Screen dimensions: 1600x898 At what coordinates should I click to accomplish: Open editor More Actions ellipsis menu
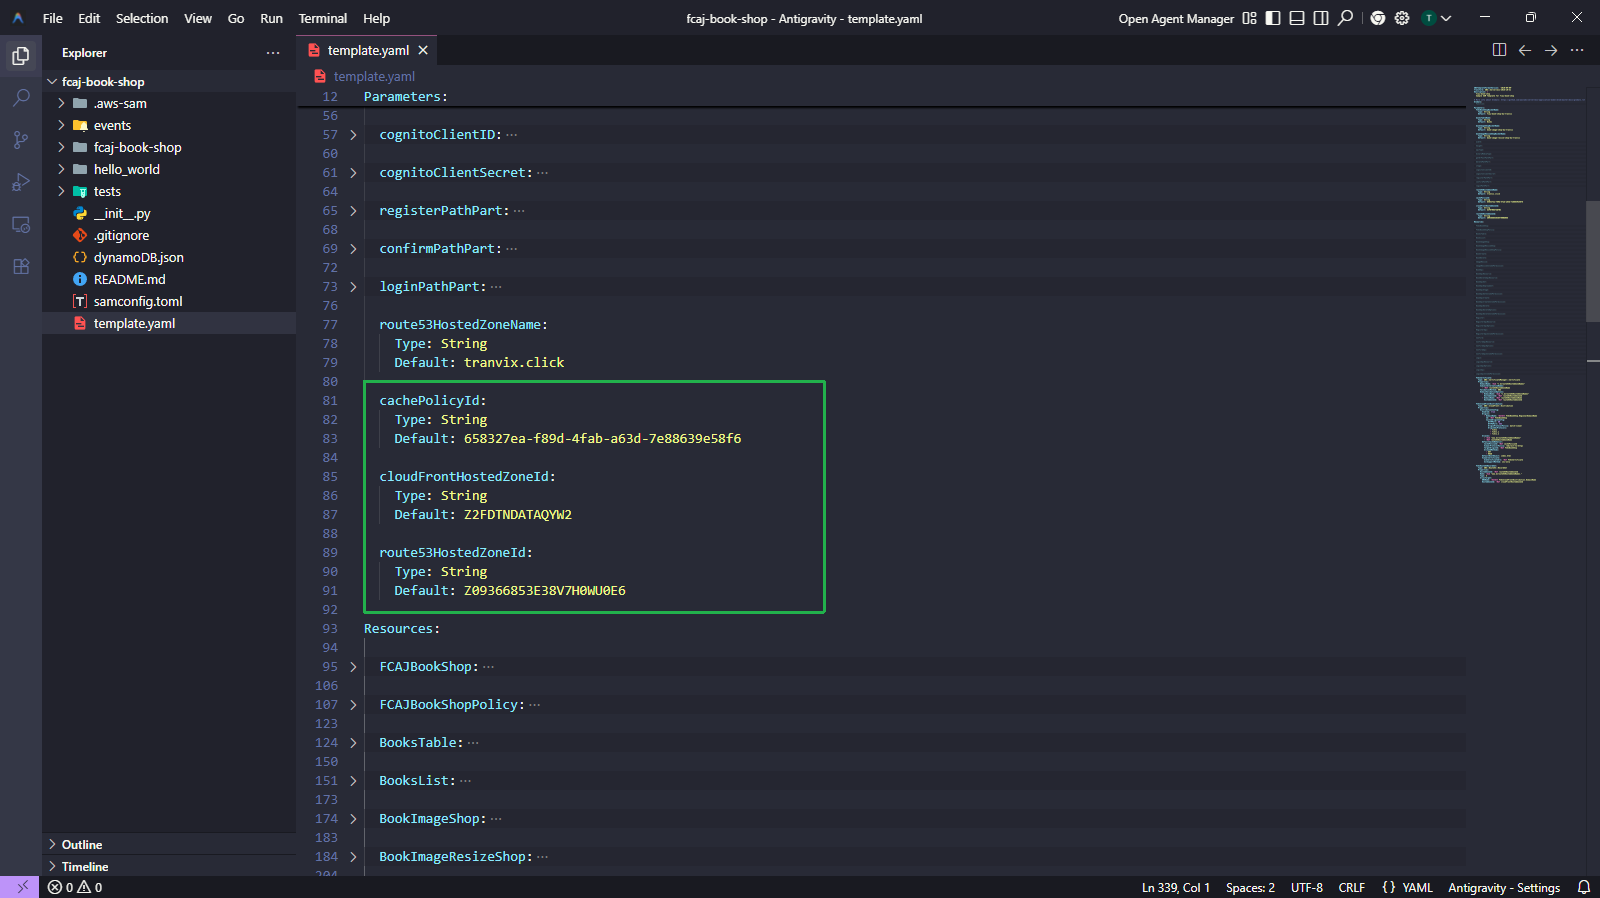coord(1577,50)
